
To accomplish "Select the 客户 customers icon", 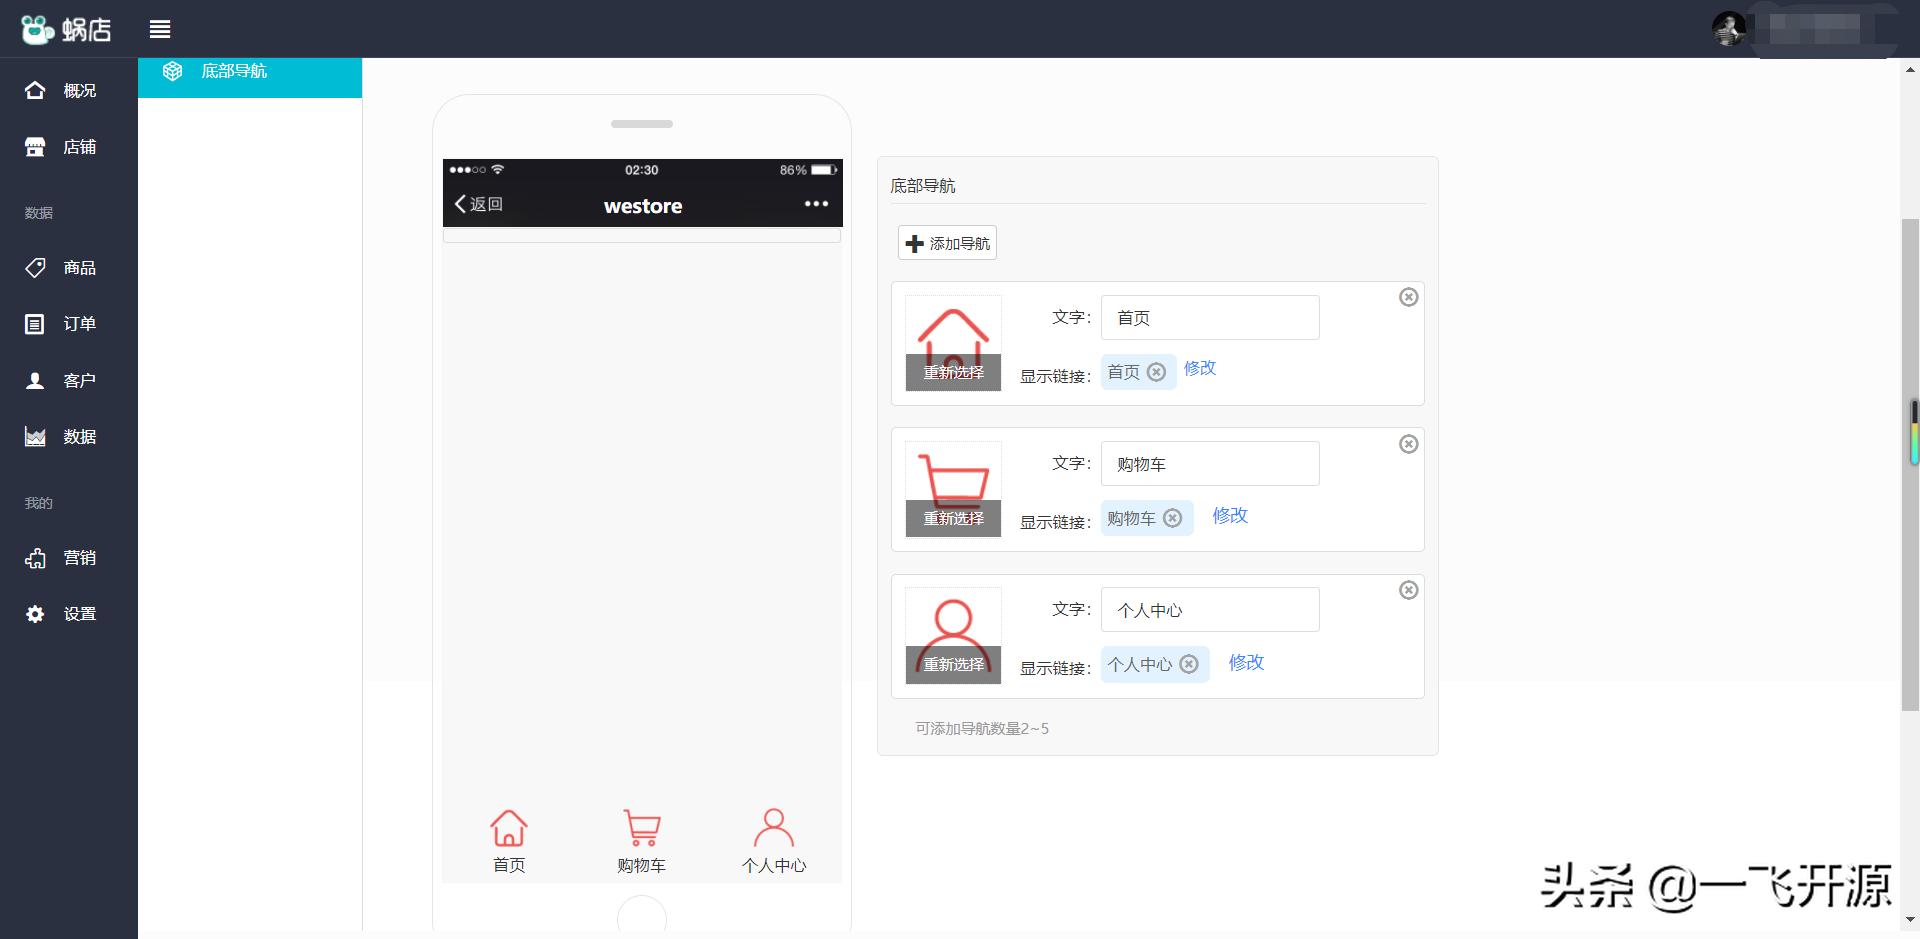I will pos(35,379).
